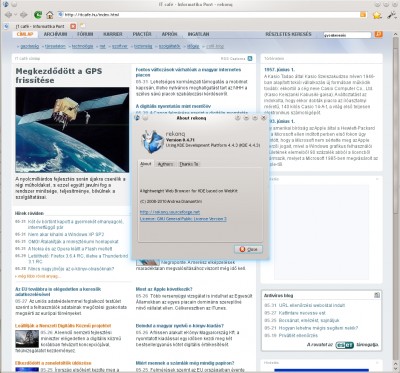Open the KARRIER menu item
400x373 pixels.
coord(113,34)
